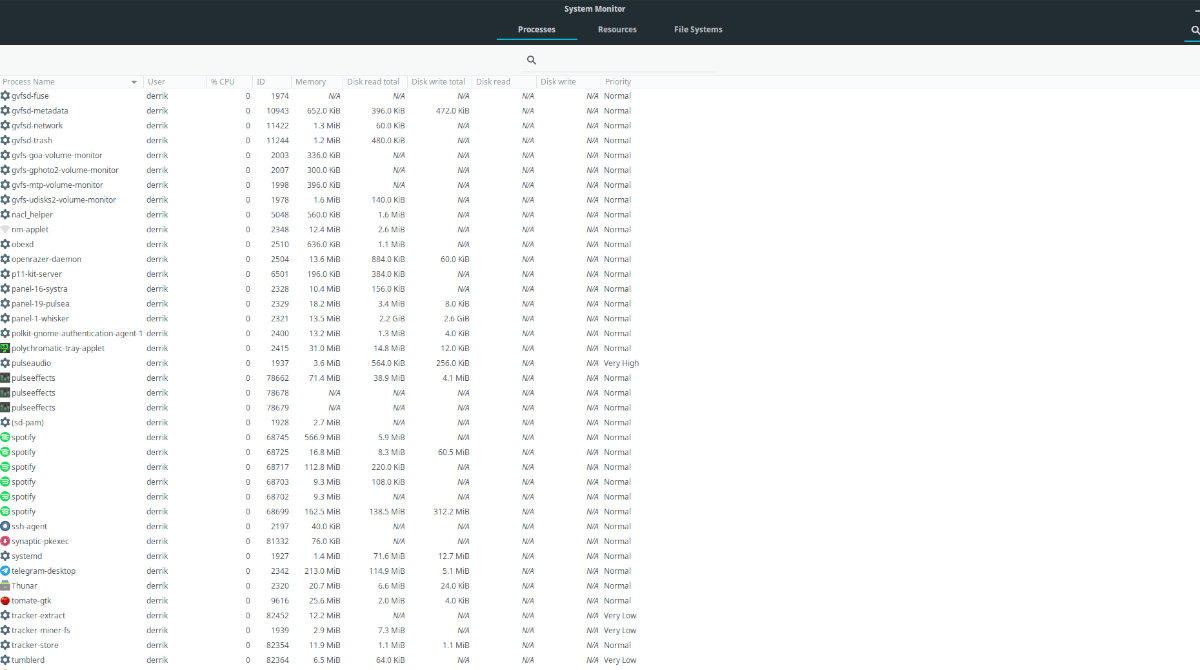1200x670 pixels.
Task: Sort by Disk write total column header
Action: 440,82
